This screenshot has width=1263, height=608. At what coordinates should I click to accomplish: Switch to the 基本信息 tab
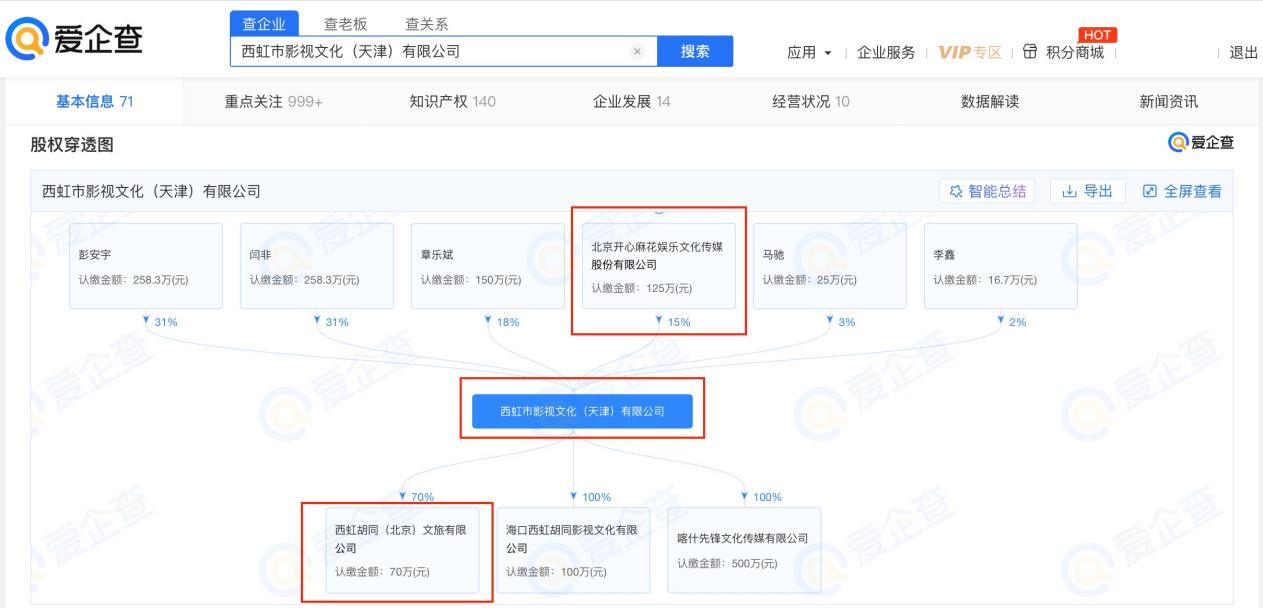(94, 101)
